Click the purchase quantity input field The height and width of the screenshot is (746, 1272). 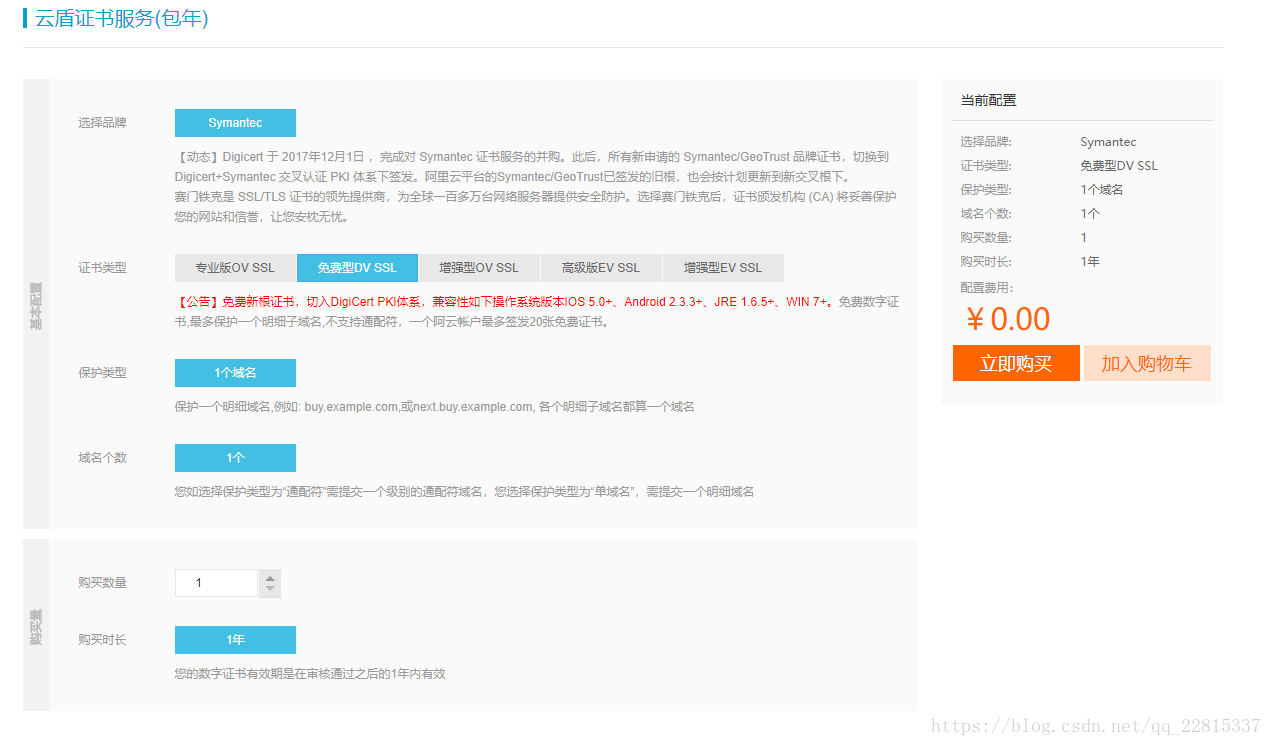(x=216, y=583)
